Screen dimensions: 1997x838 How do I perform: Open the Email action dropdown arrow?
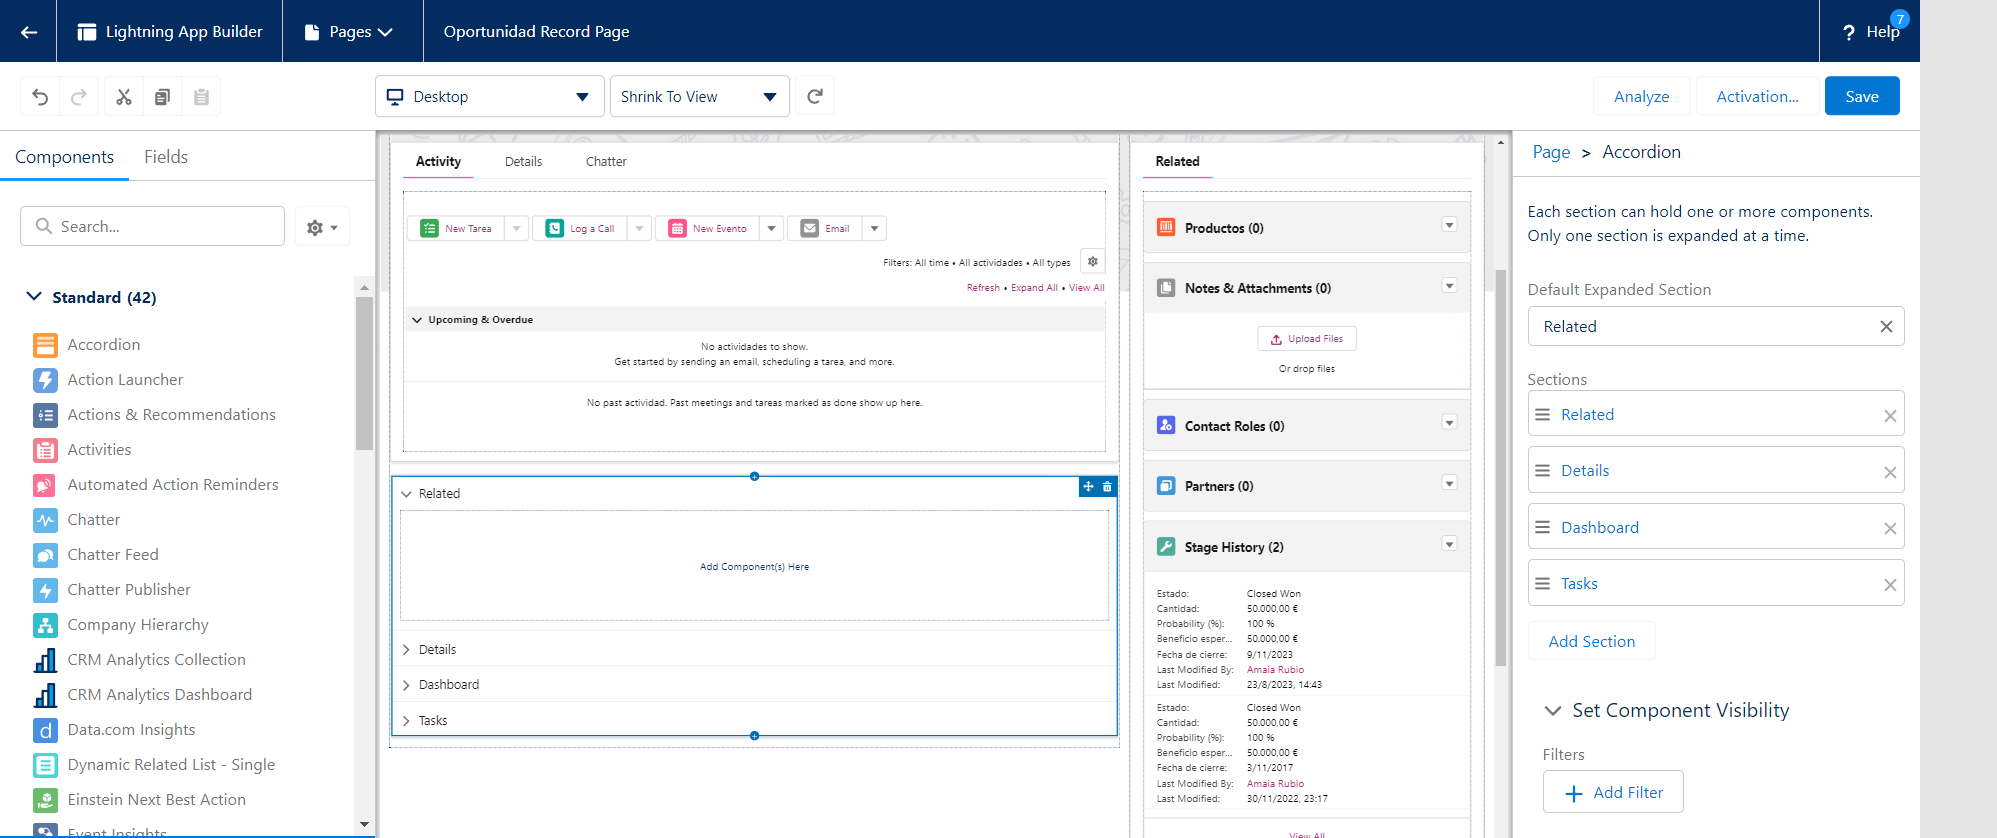(874, 228)
